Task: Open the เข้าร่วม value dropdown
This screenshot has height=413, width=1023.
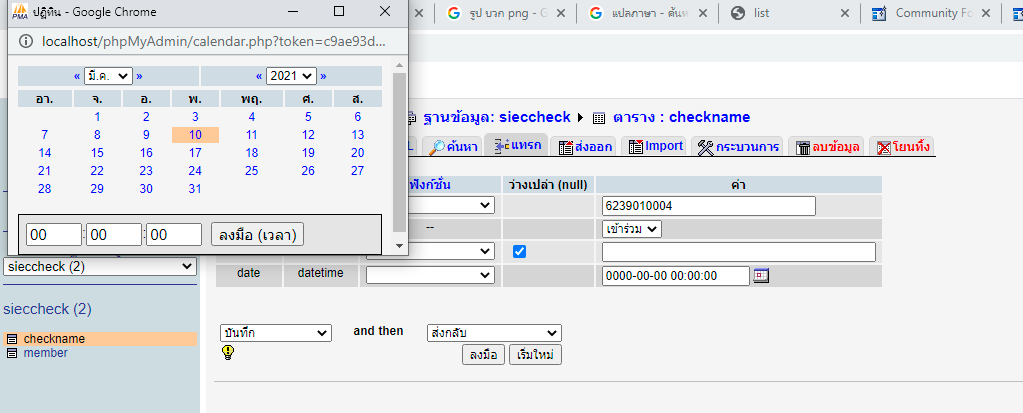Action: (632, 229)
